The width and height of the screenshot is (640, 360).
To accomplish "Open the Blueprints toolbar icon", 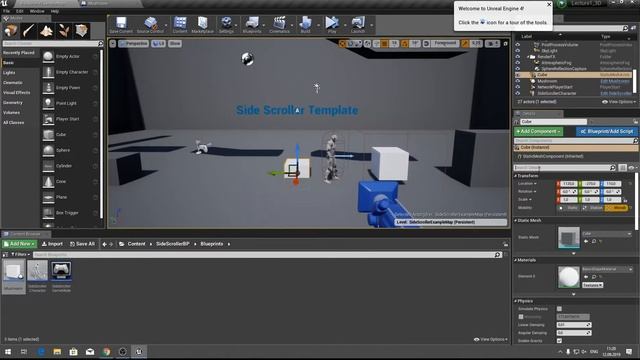I will click(252, 25).
